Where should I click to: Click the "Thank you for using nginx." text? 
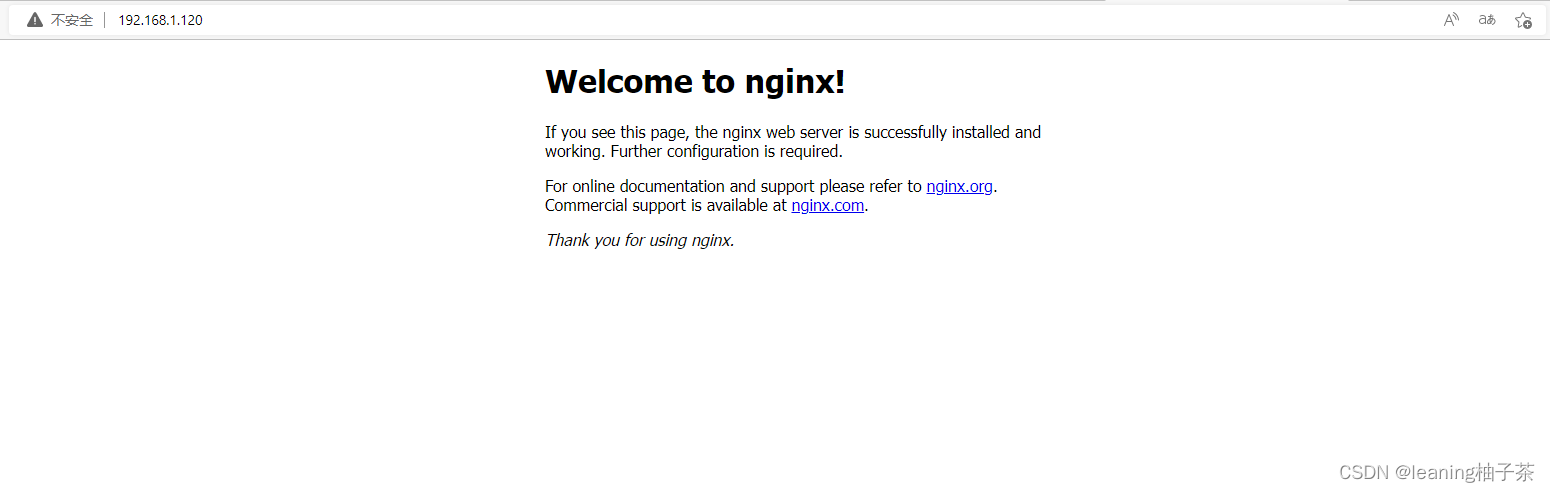[640, 240]
